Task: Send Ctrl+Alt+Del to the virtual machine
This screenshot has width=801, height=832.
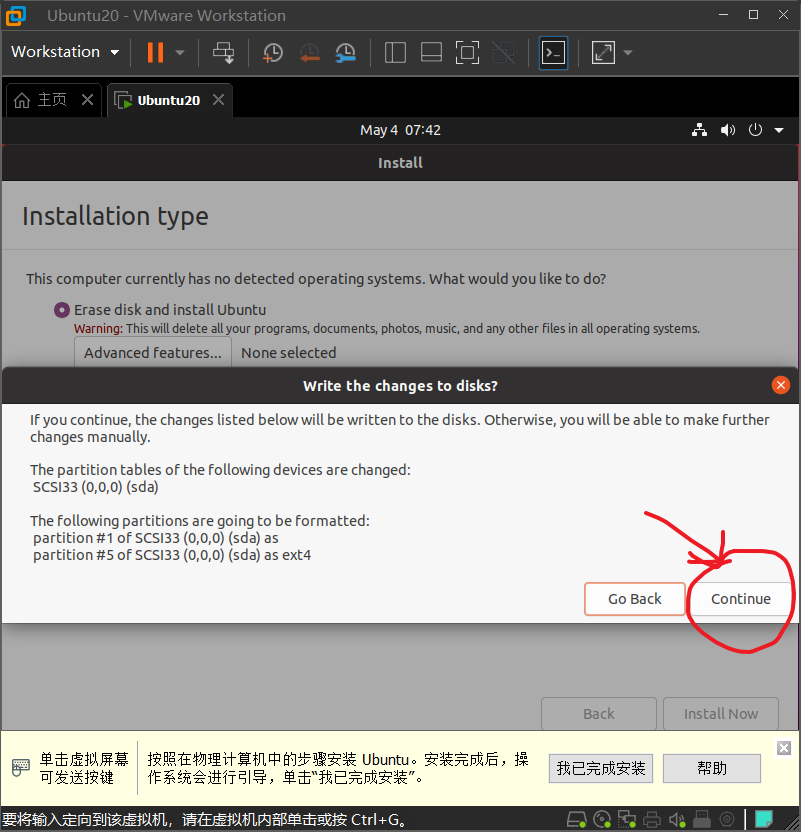Action: pyautogui.click(x=223, y=53)
